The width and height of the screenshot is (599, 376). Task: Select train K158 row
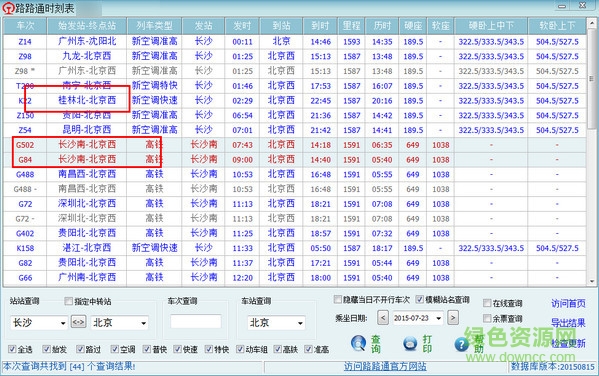295,248
